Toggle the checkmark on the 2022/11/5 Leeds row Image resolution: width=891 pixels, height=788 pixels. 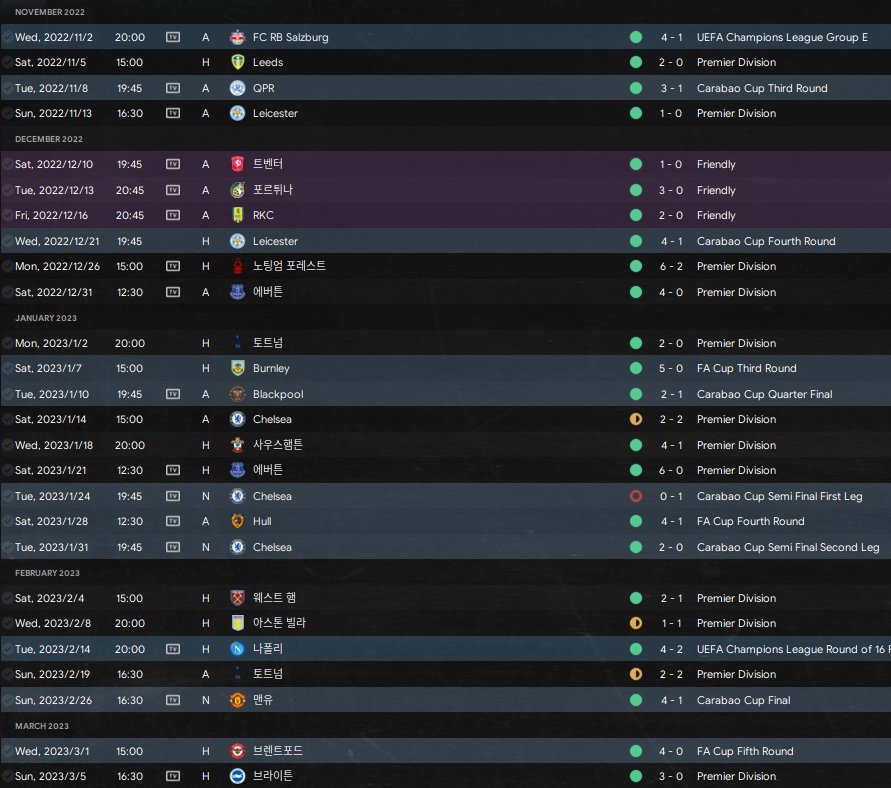(8, 62)
